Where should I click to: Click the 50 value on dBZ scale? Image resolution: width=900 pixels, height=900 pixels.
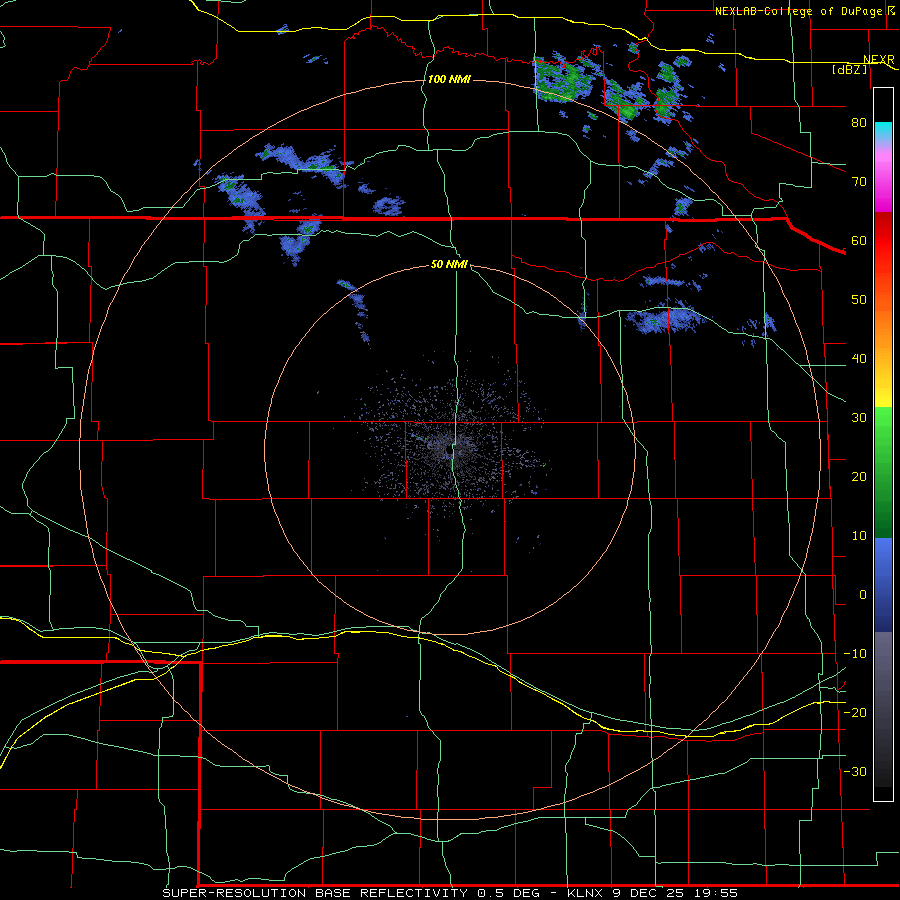point(859,300)
